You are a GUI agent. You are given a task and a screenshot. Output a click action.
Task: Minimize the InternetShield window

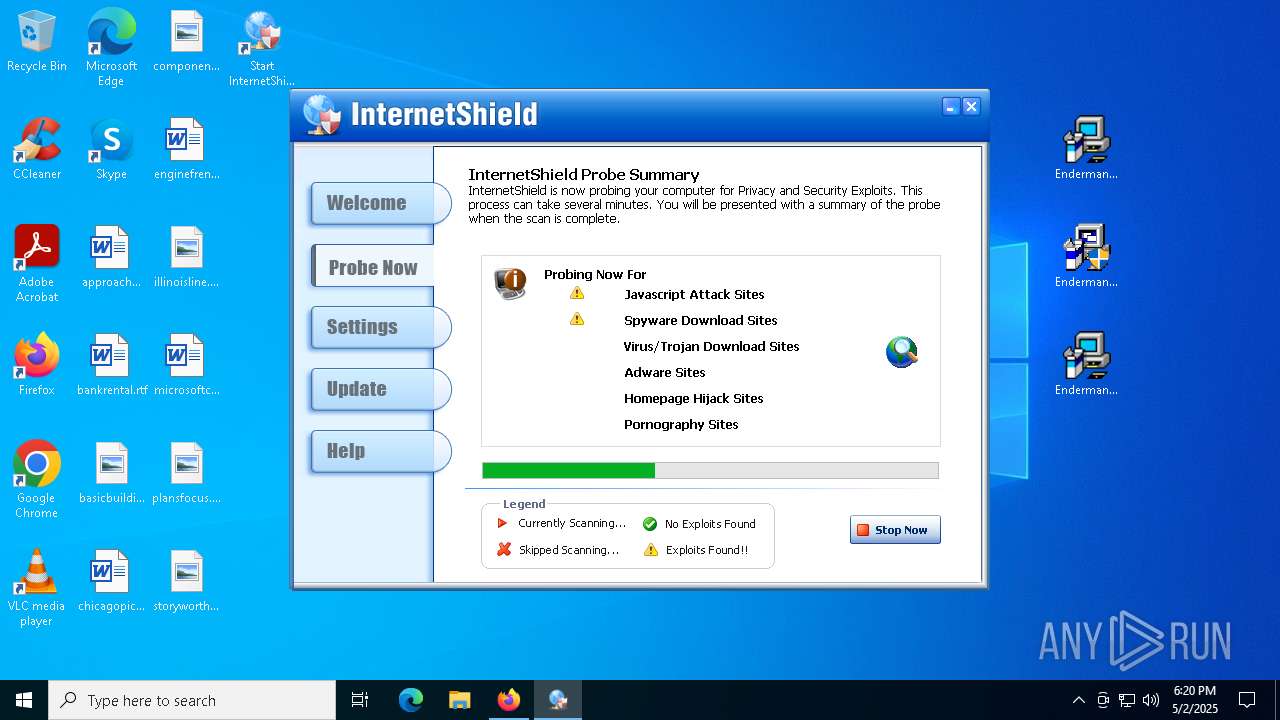click(951, 107)
